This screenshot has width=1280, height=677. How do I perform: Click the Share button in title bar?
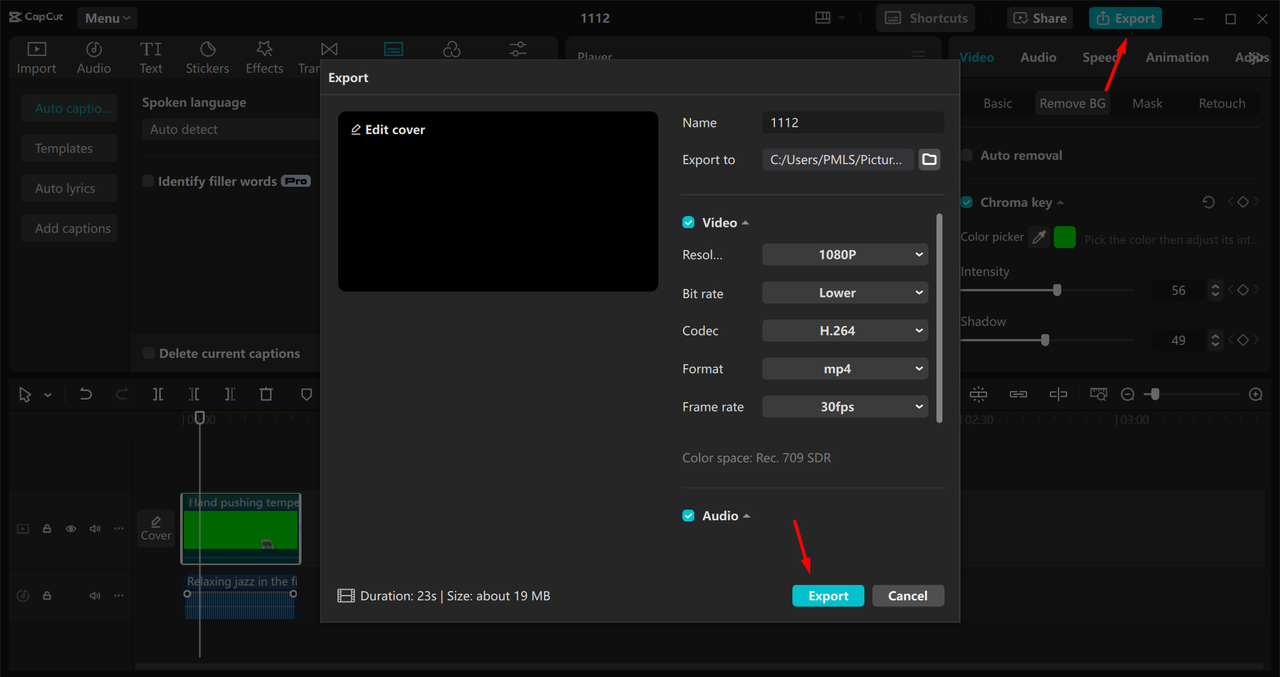pos(1039,18)
